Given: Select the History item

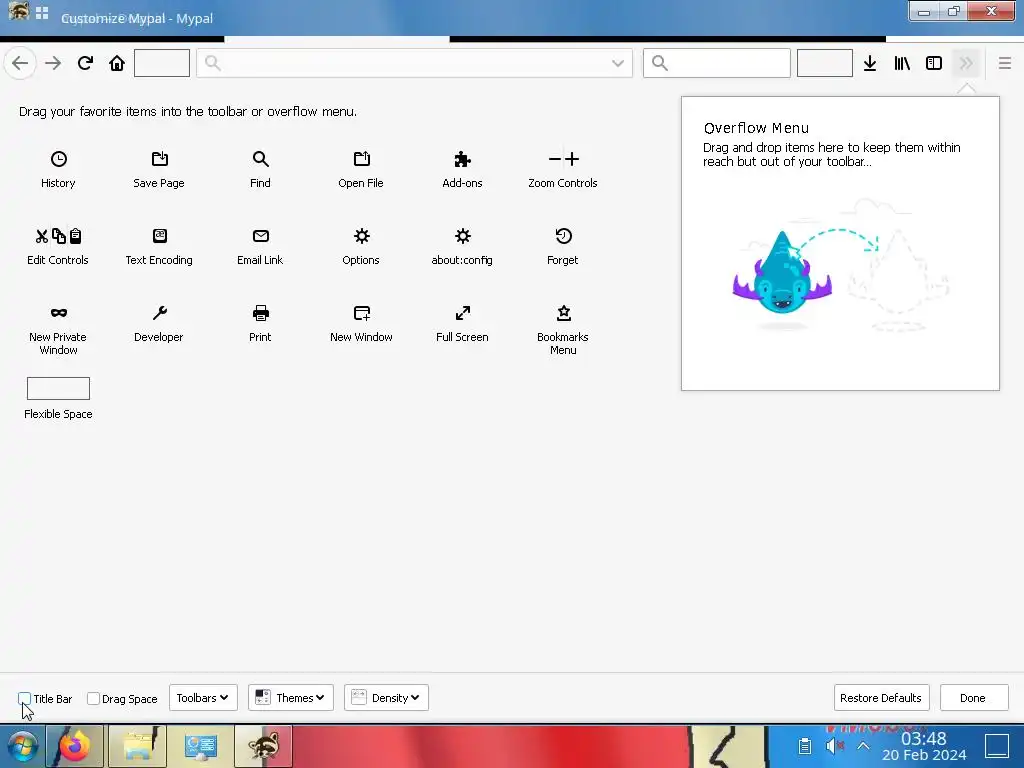Looking at the screenshot, I should pyautogui.click(x=58, y=169).
